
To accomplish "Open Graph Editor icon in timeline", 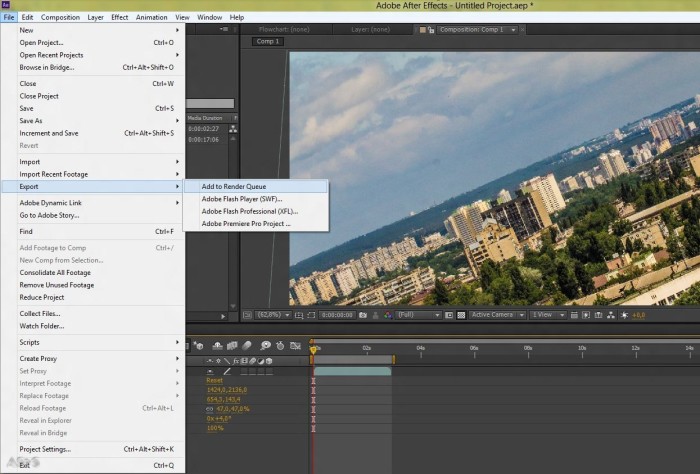I will (x=296, y=345).
